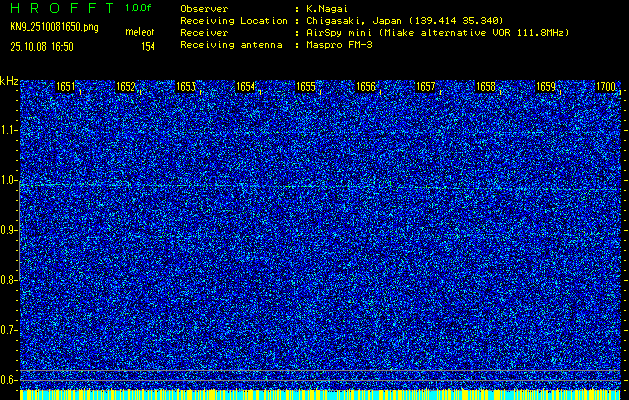Click the kHz axis unit label
The width and height of the screenshot is (629, 400).
coord(9,81)
